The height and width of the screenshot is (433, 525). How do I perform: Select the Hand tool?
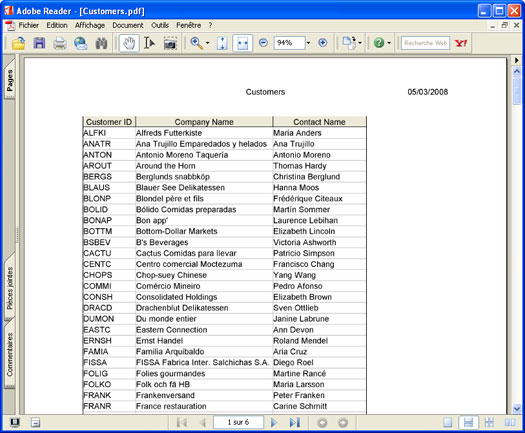(129, 43)
